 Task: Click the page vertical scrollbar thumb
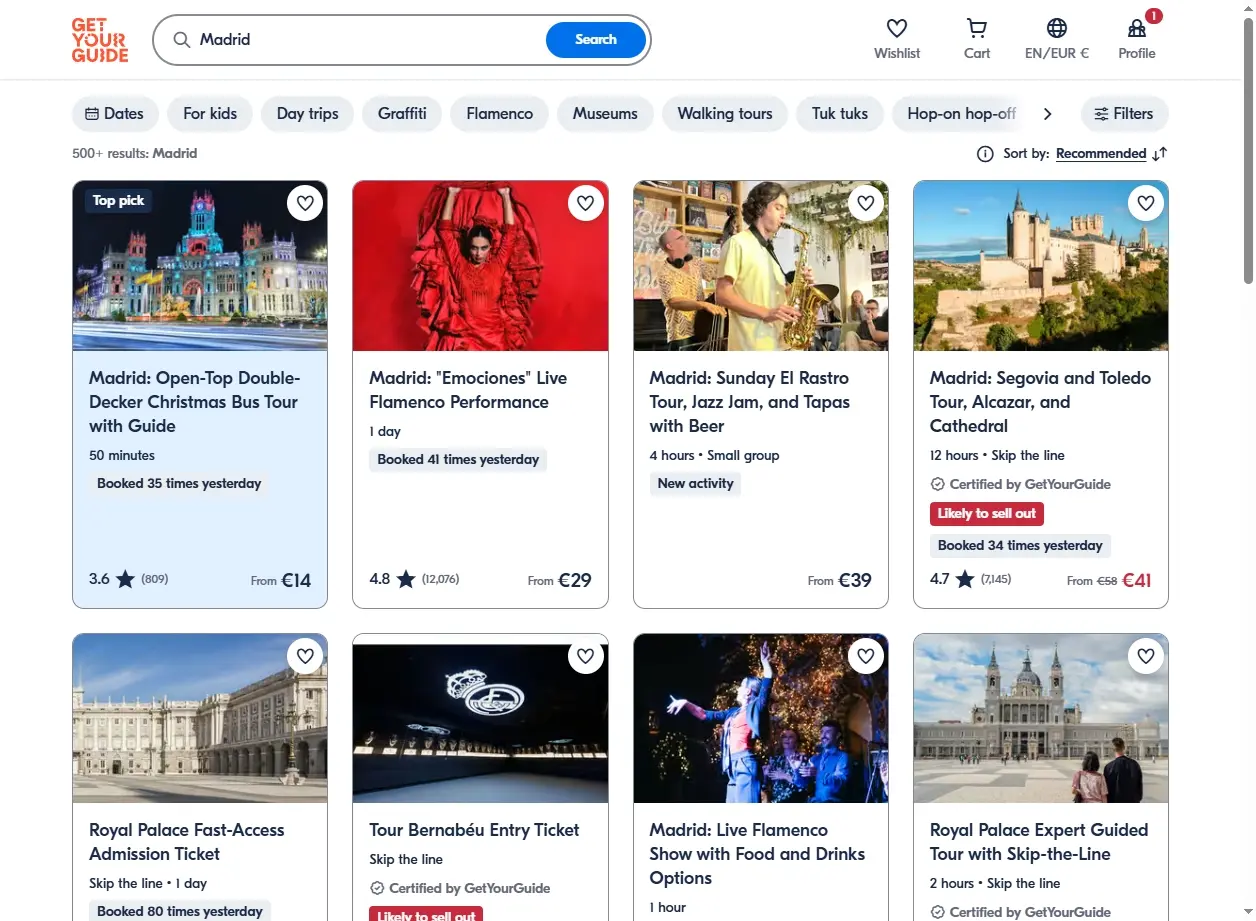click(1248, 150)
